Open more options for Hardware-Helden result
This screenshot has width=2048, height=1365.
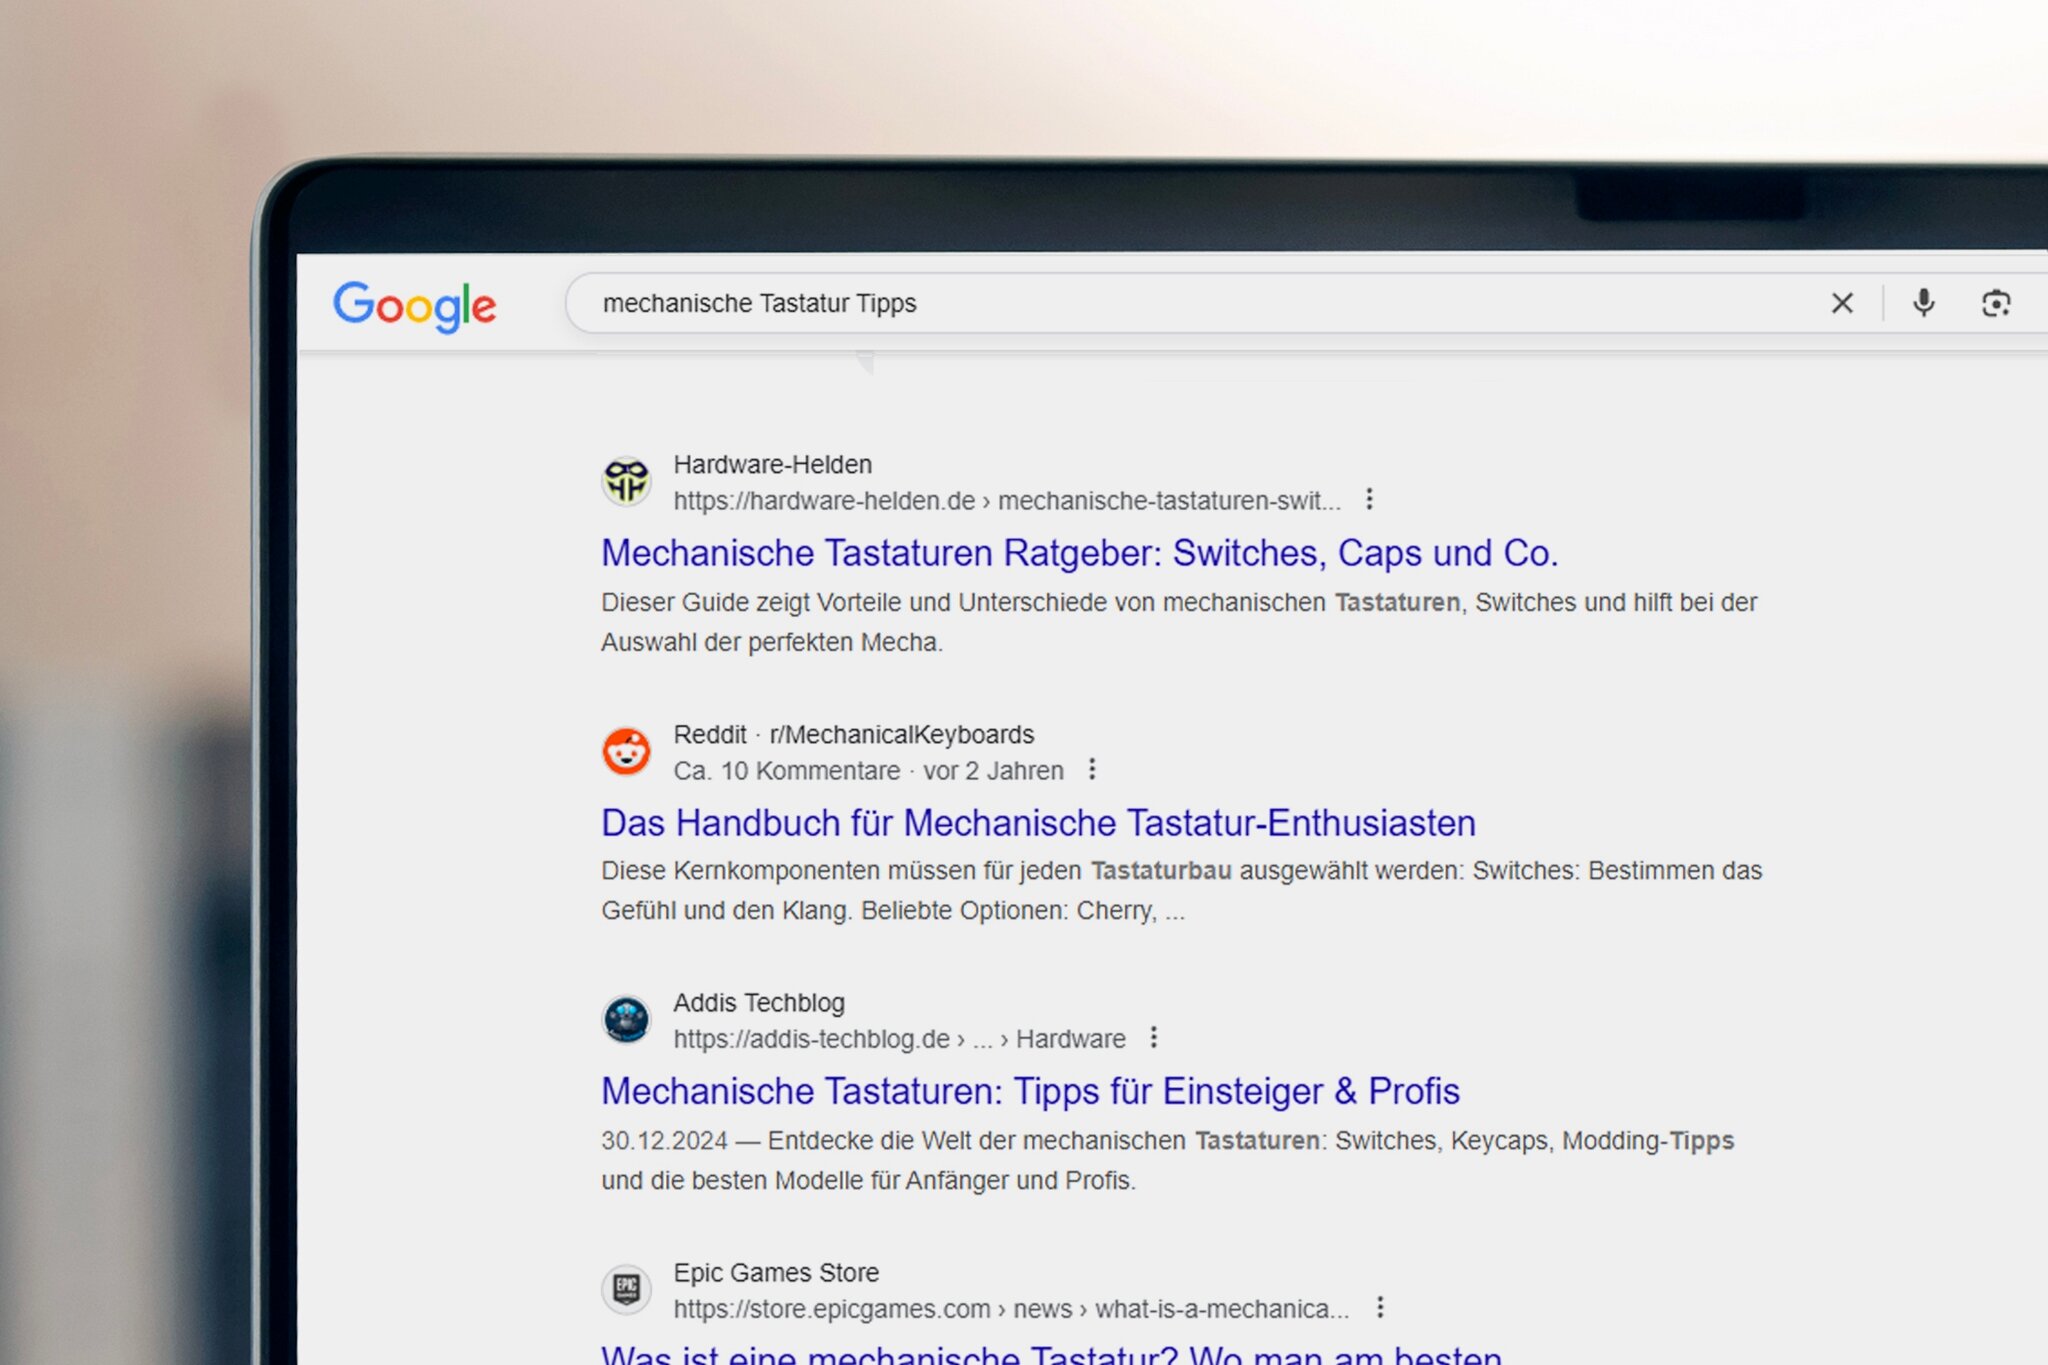point(1369,499)
